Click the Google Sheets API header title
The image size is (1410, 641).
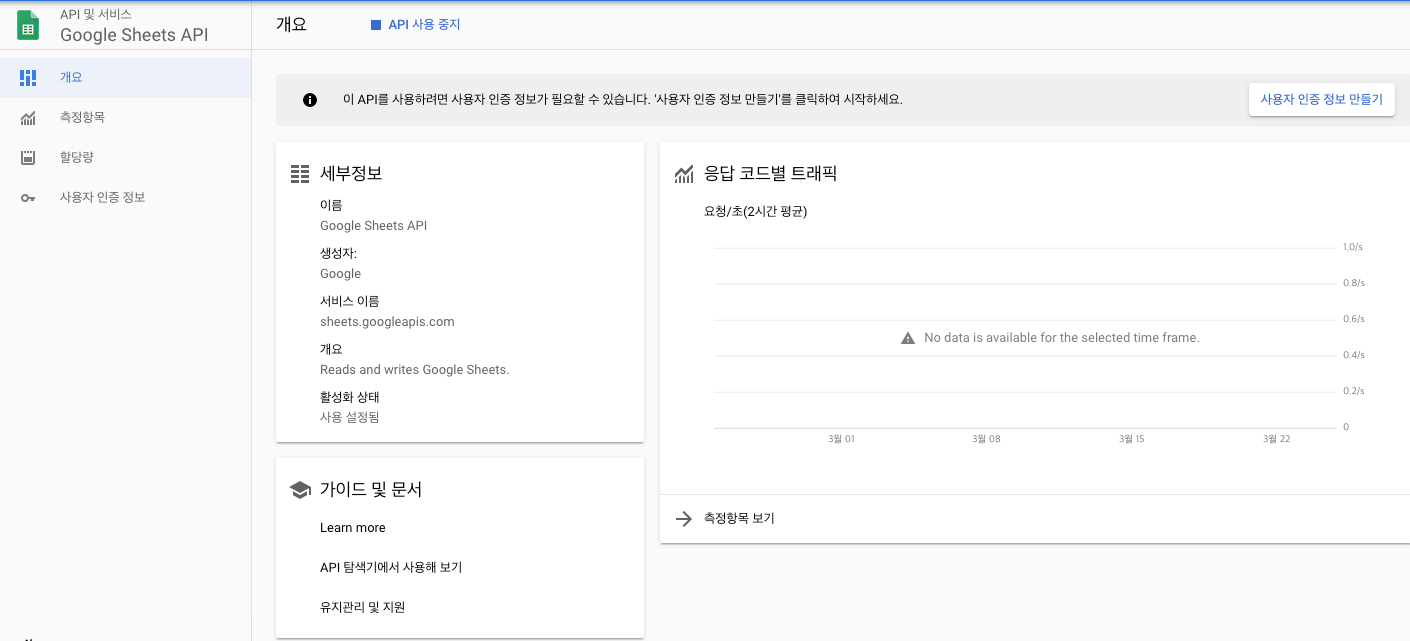[134, 35]
